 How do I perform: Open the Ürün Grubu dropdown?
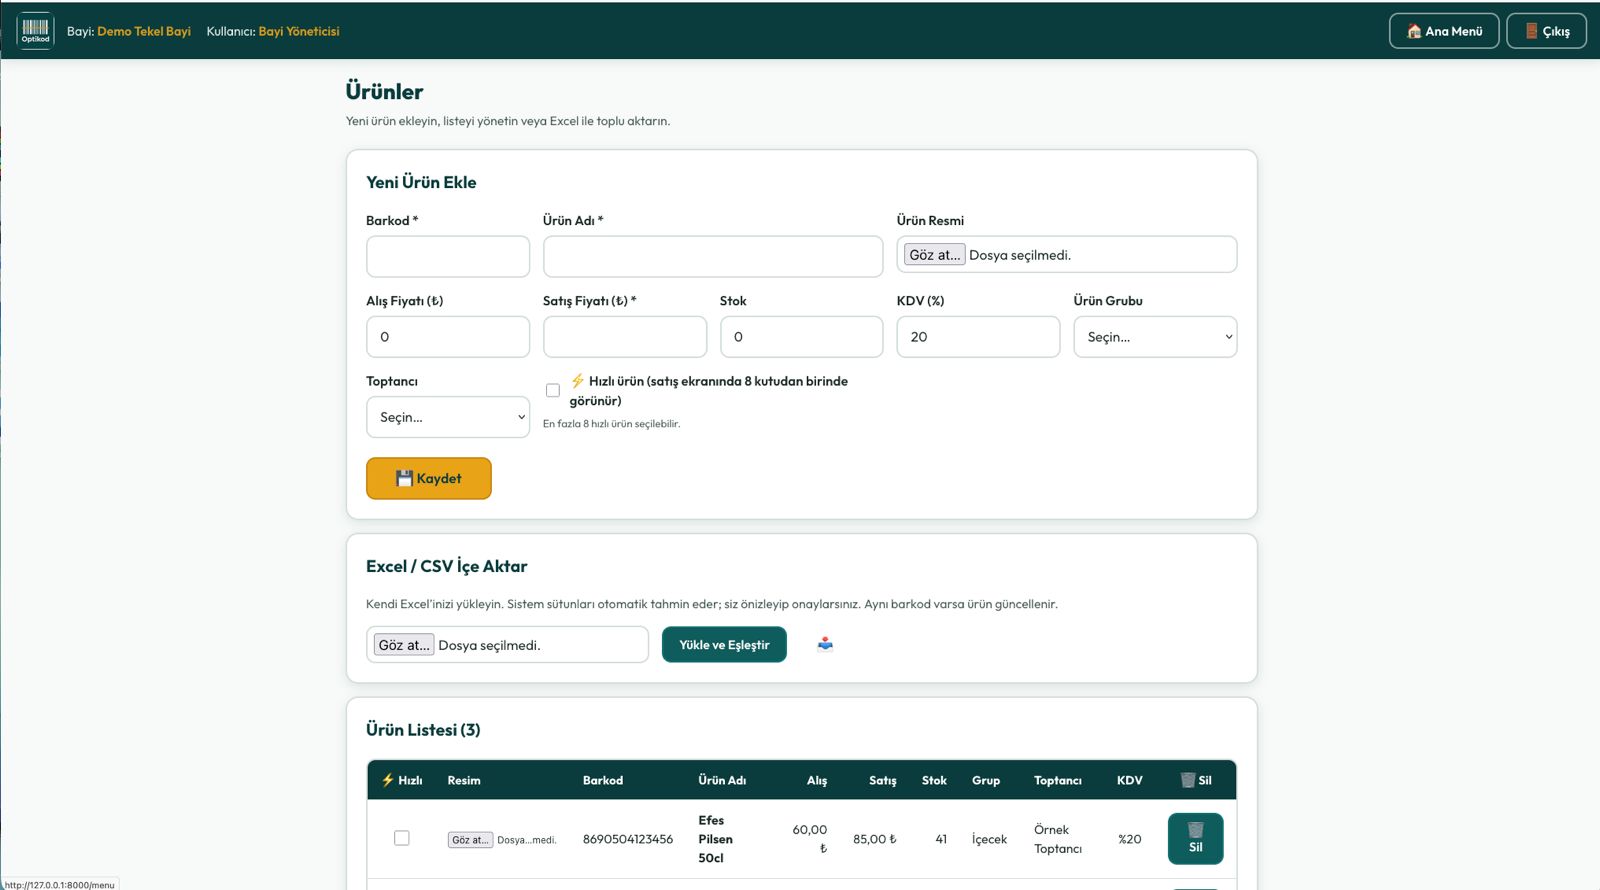(x=1155, y=337)
